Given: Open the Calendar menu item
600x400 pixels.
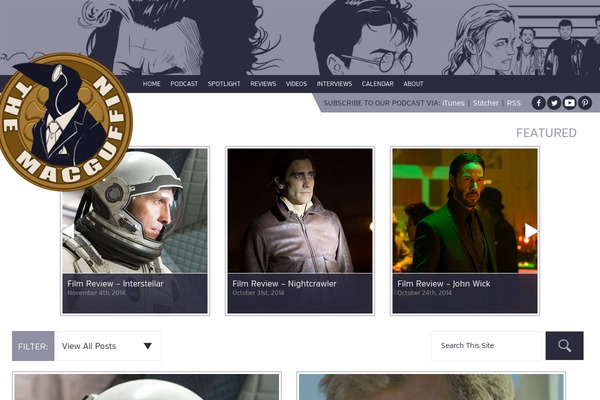Looking at the screenshot, I should point(378,84).
